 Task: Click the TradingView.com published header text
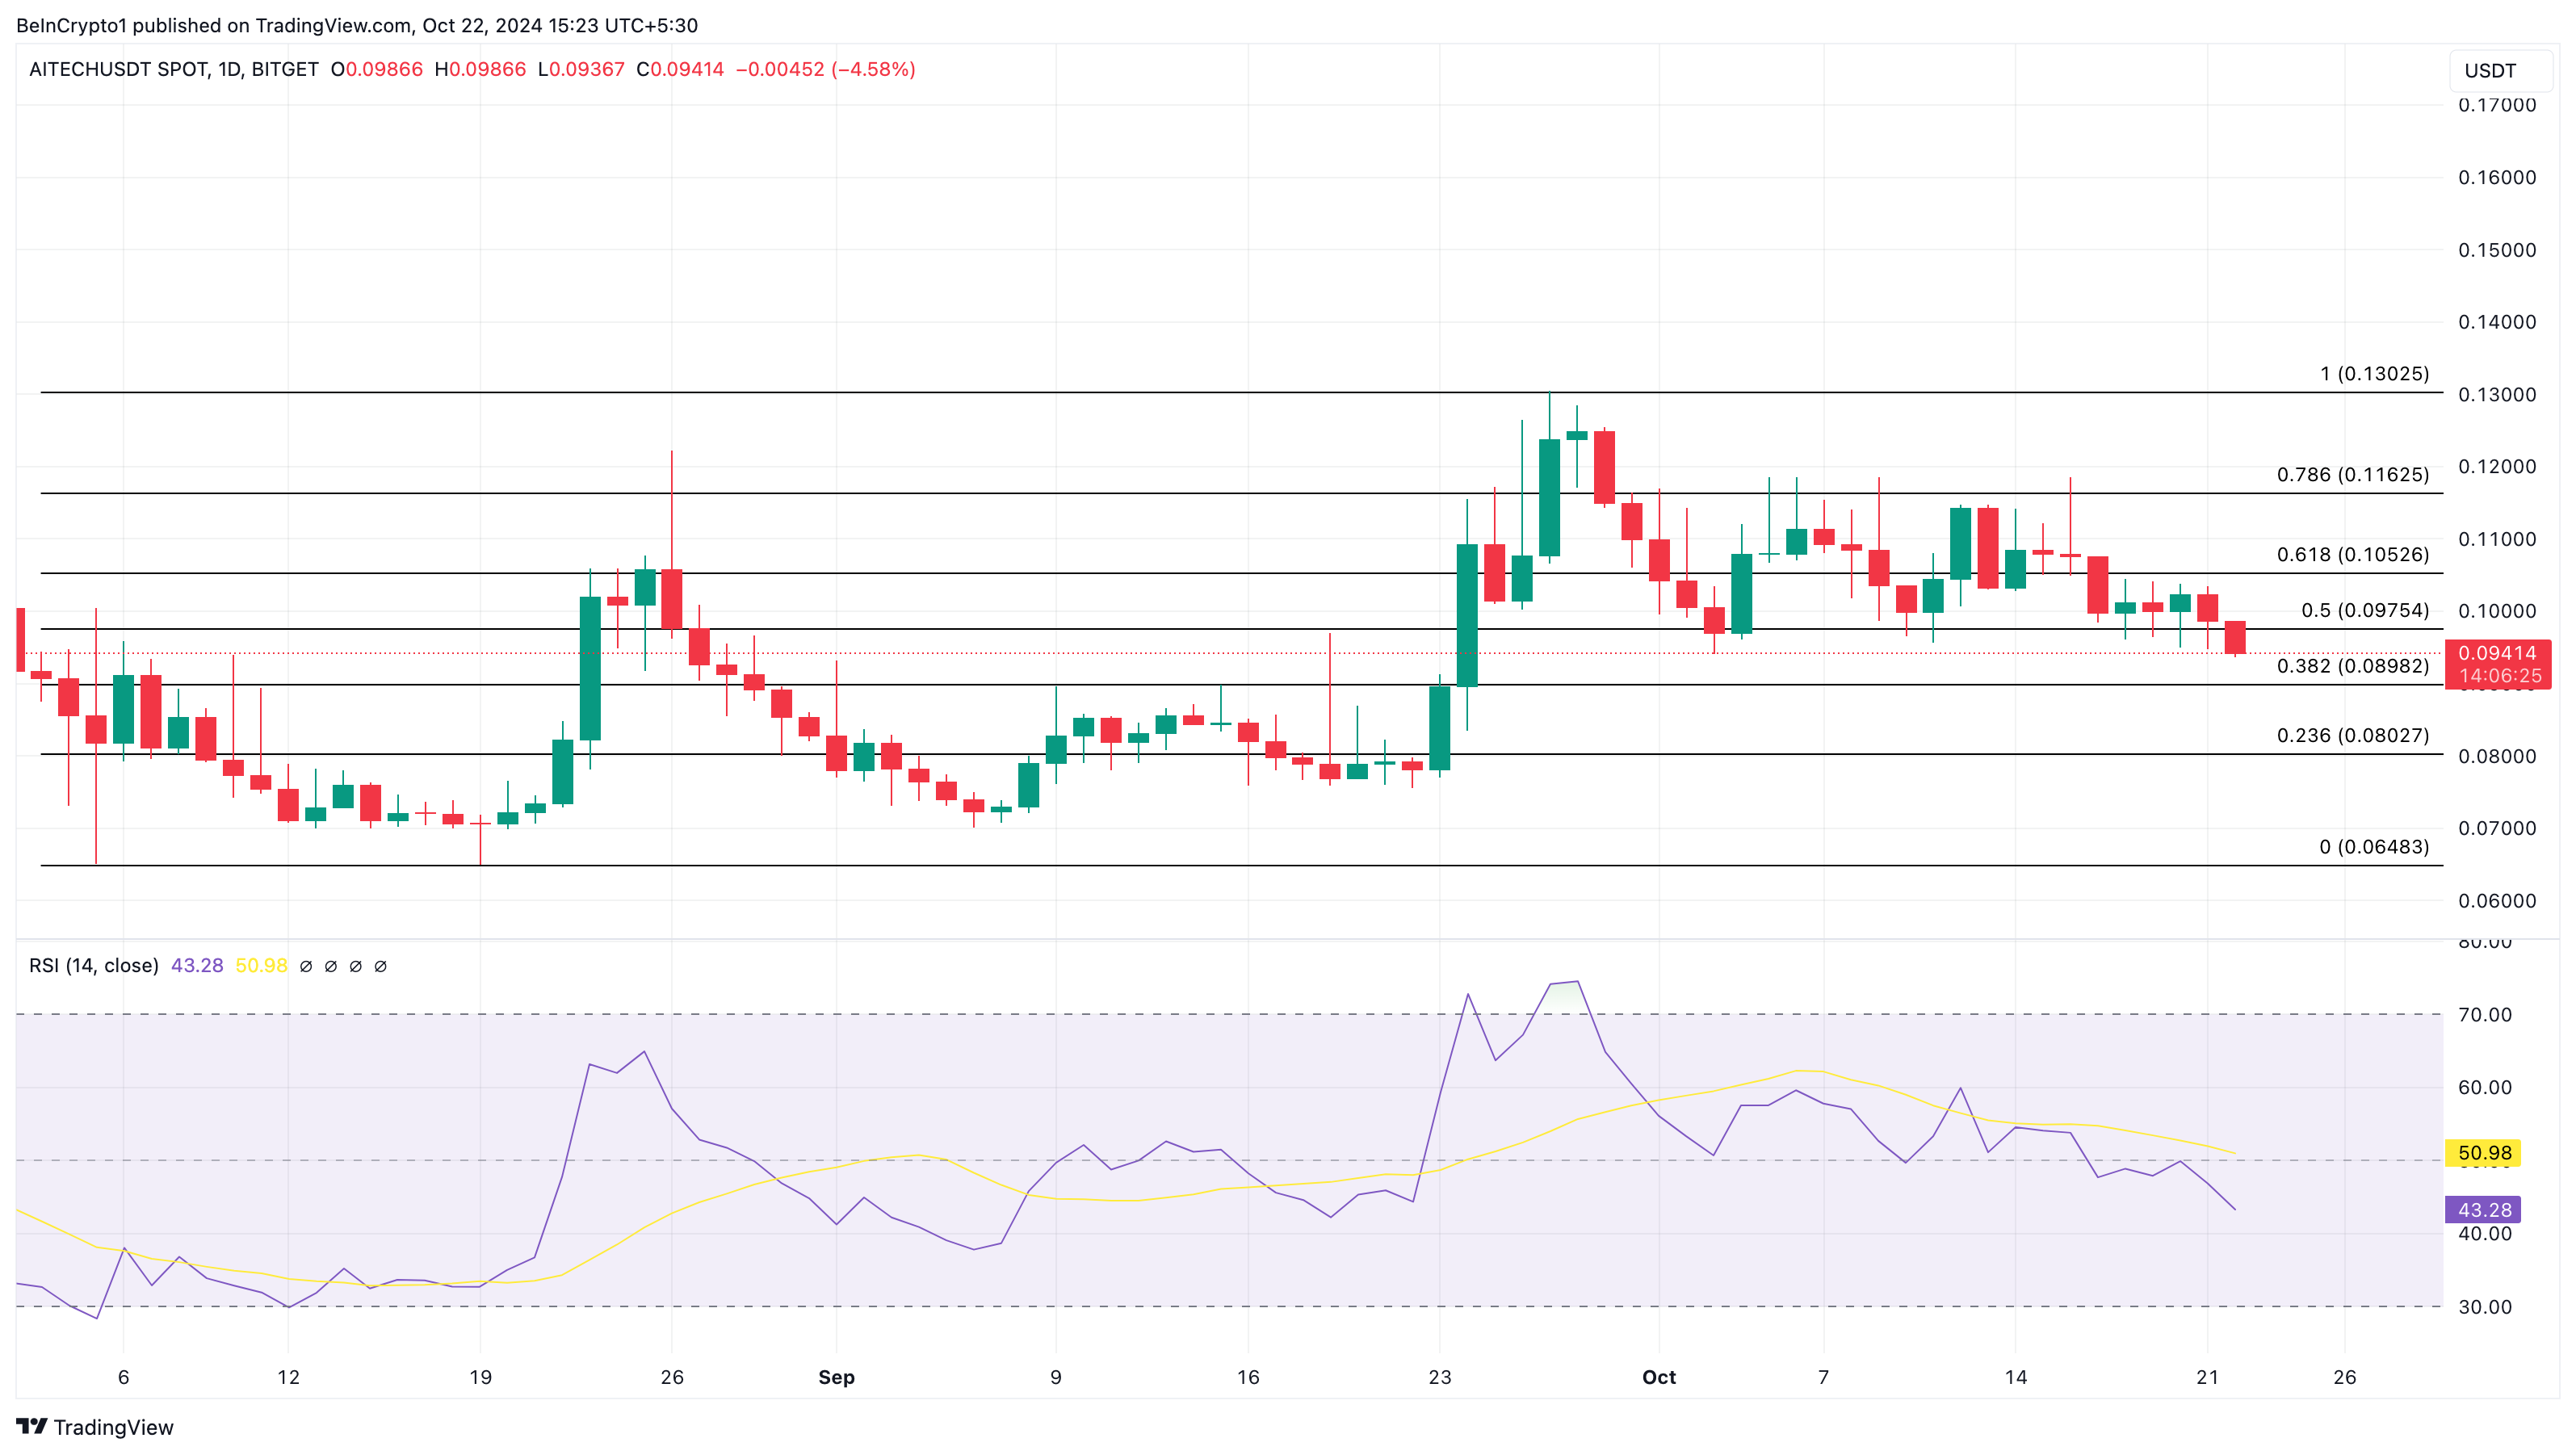click(x=357, y=25)
